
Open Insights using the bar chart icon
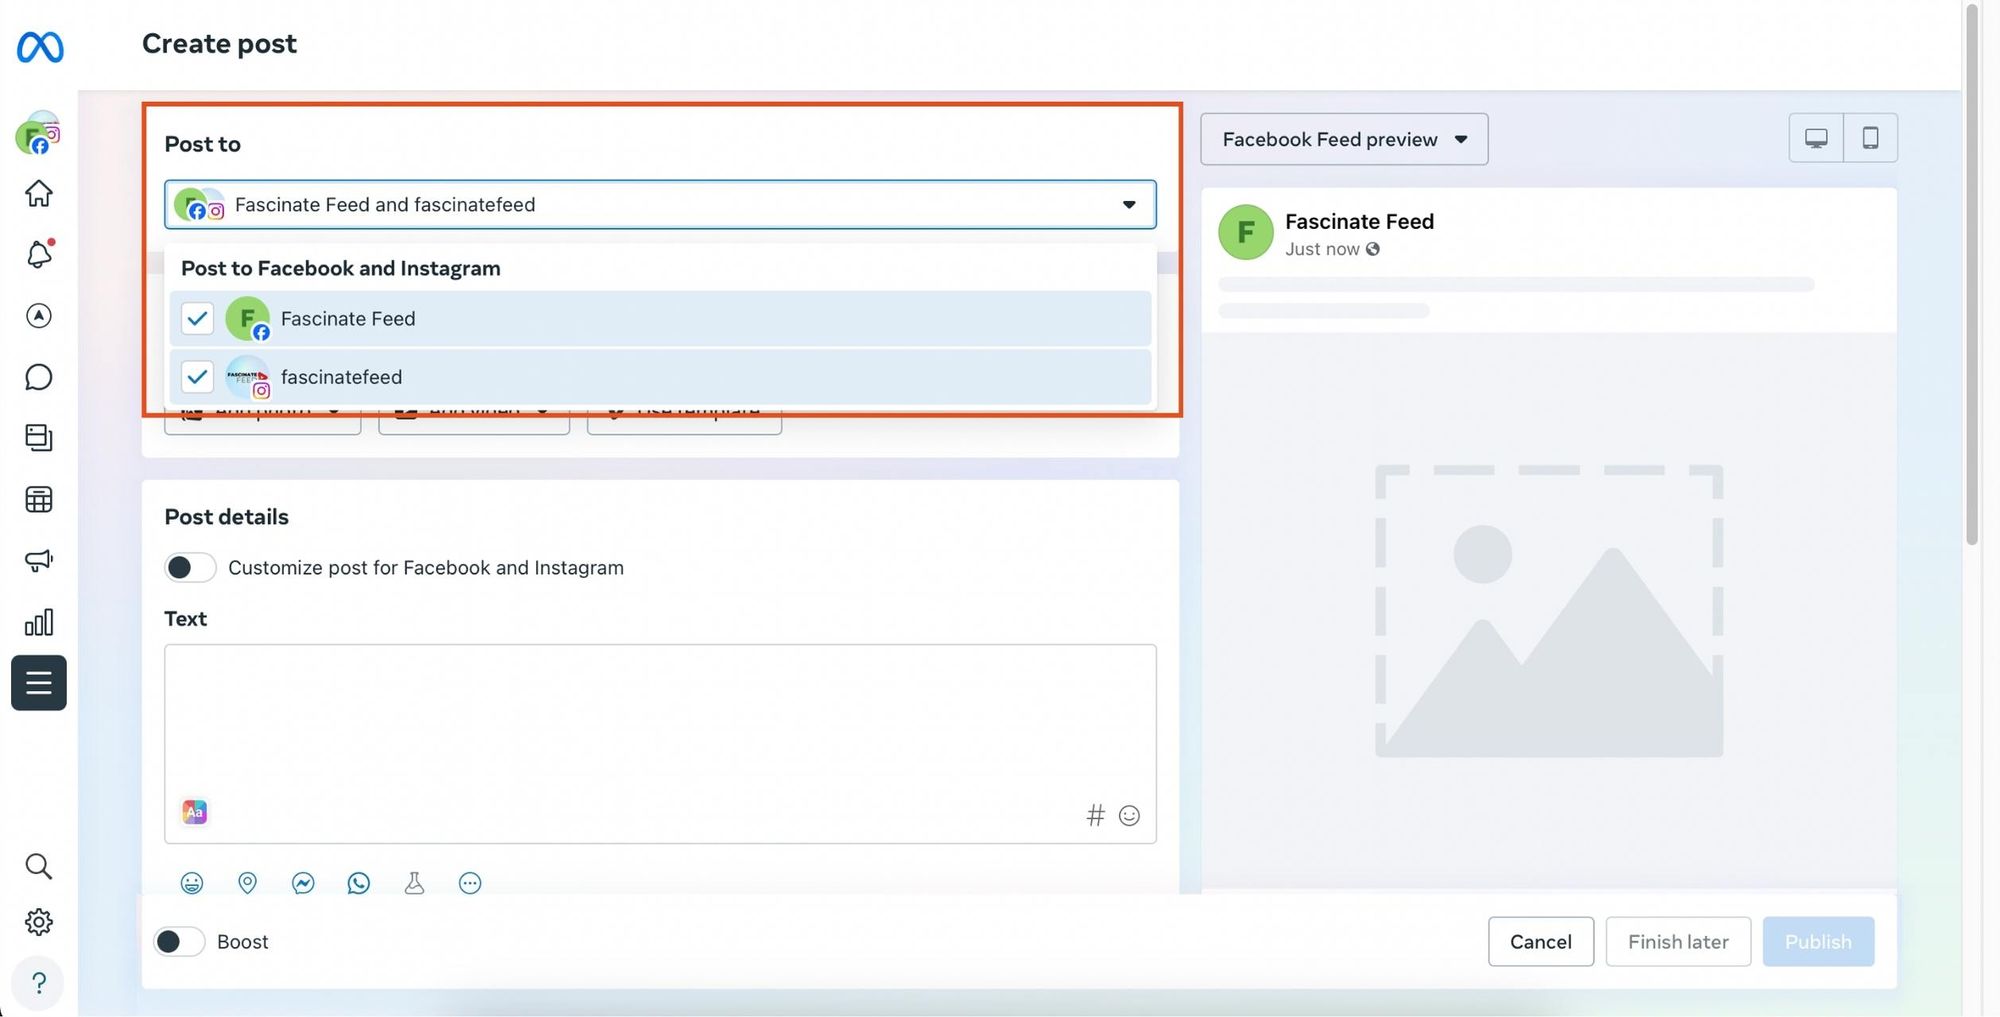pos(38,621)
